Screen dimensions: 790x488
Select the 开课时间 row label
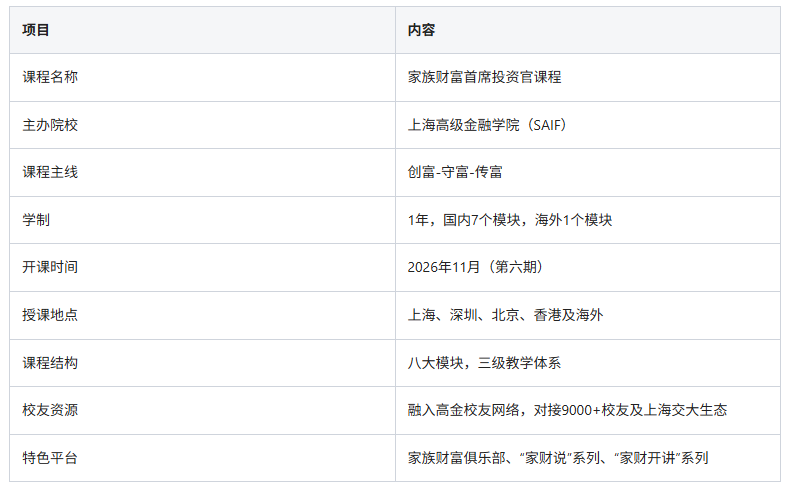[x=50, y=267]
